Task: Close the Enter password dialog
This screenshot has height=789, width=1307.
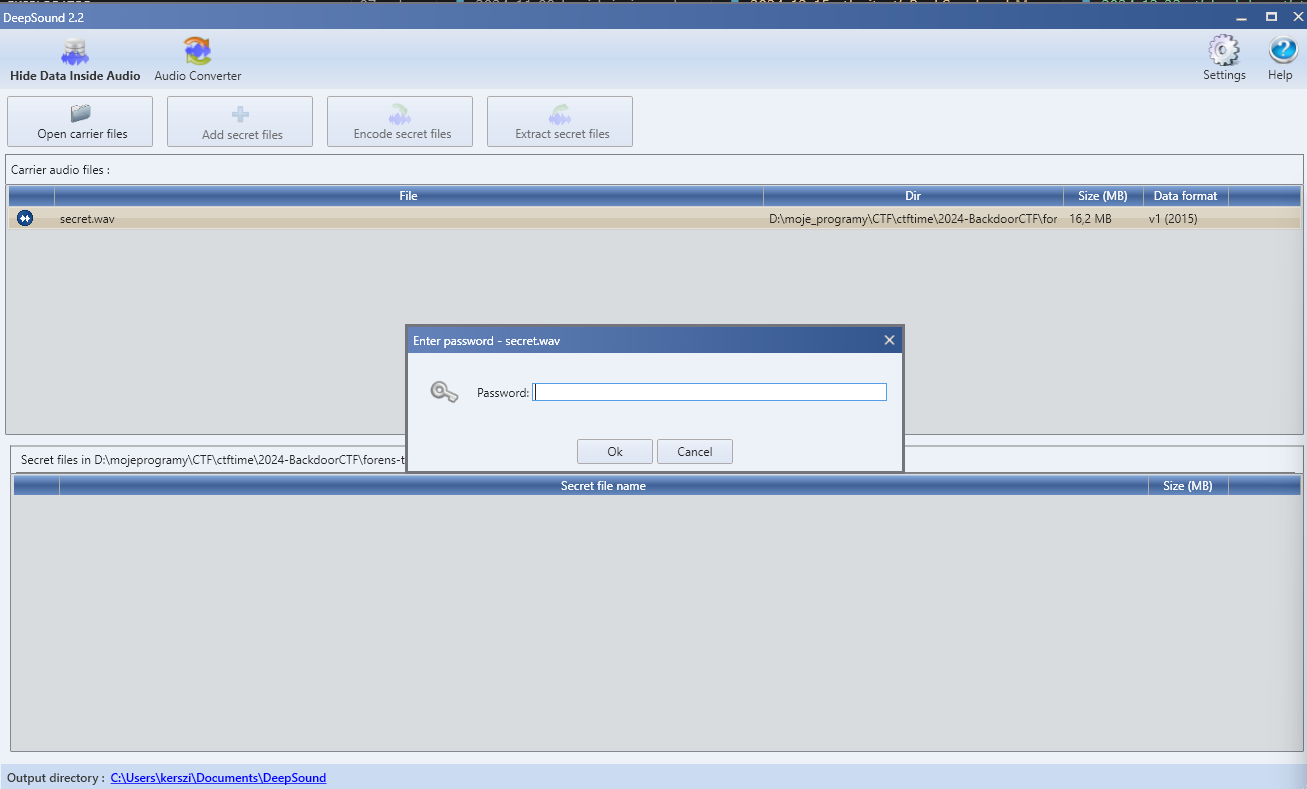Action: tap(889, 340)
